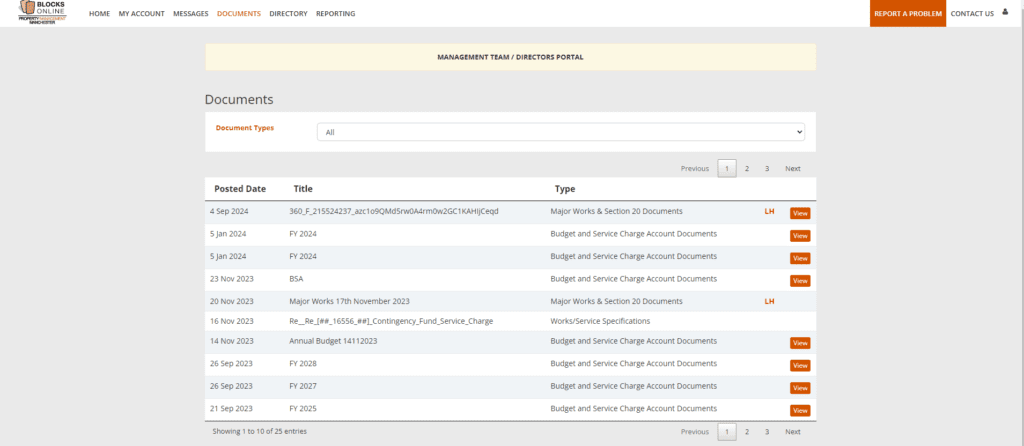Go to page 3 in bottom pagination

[767, 432]
